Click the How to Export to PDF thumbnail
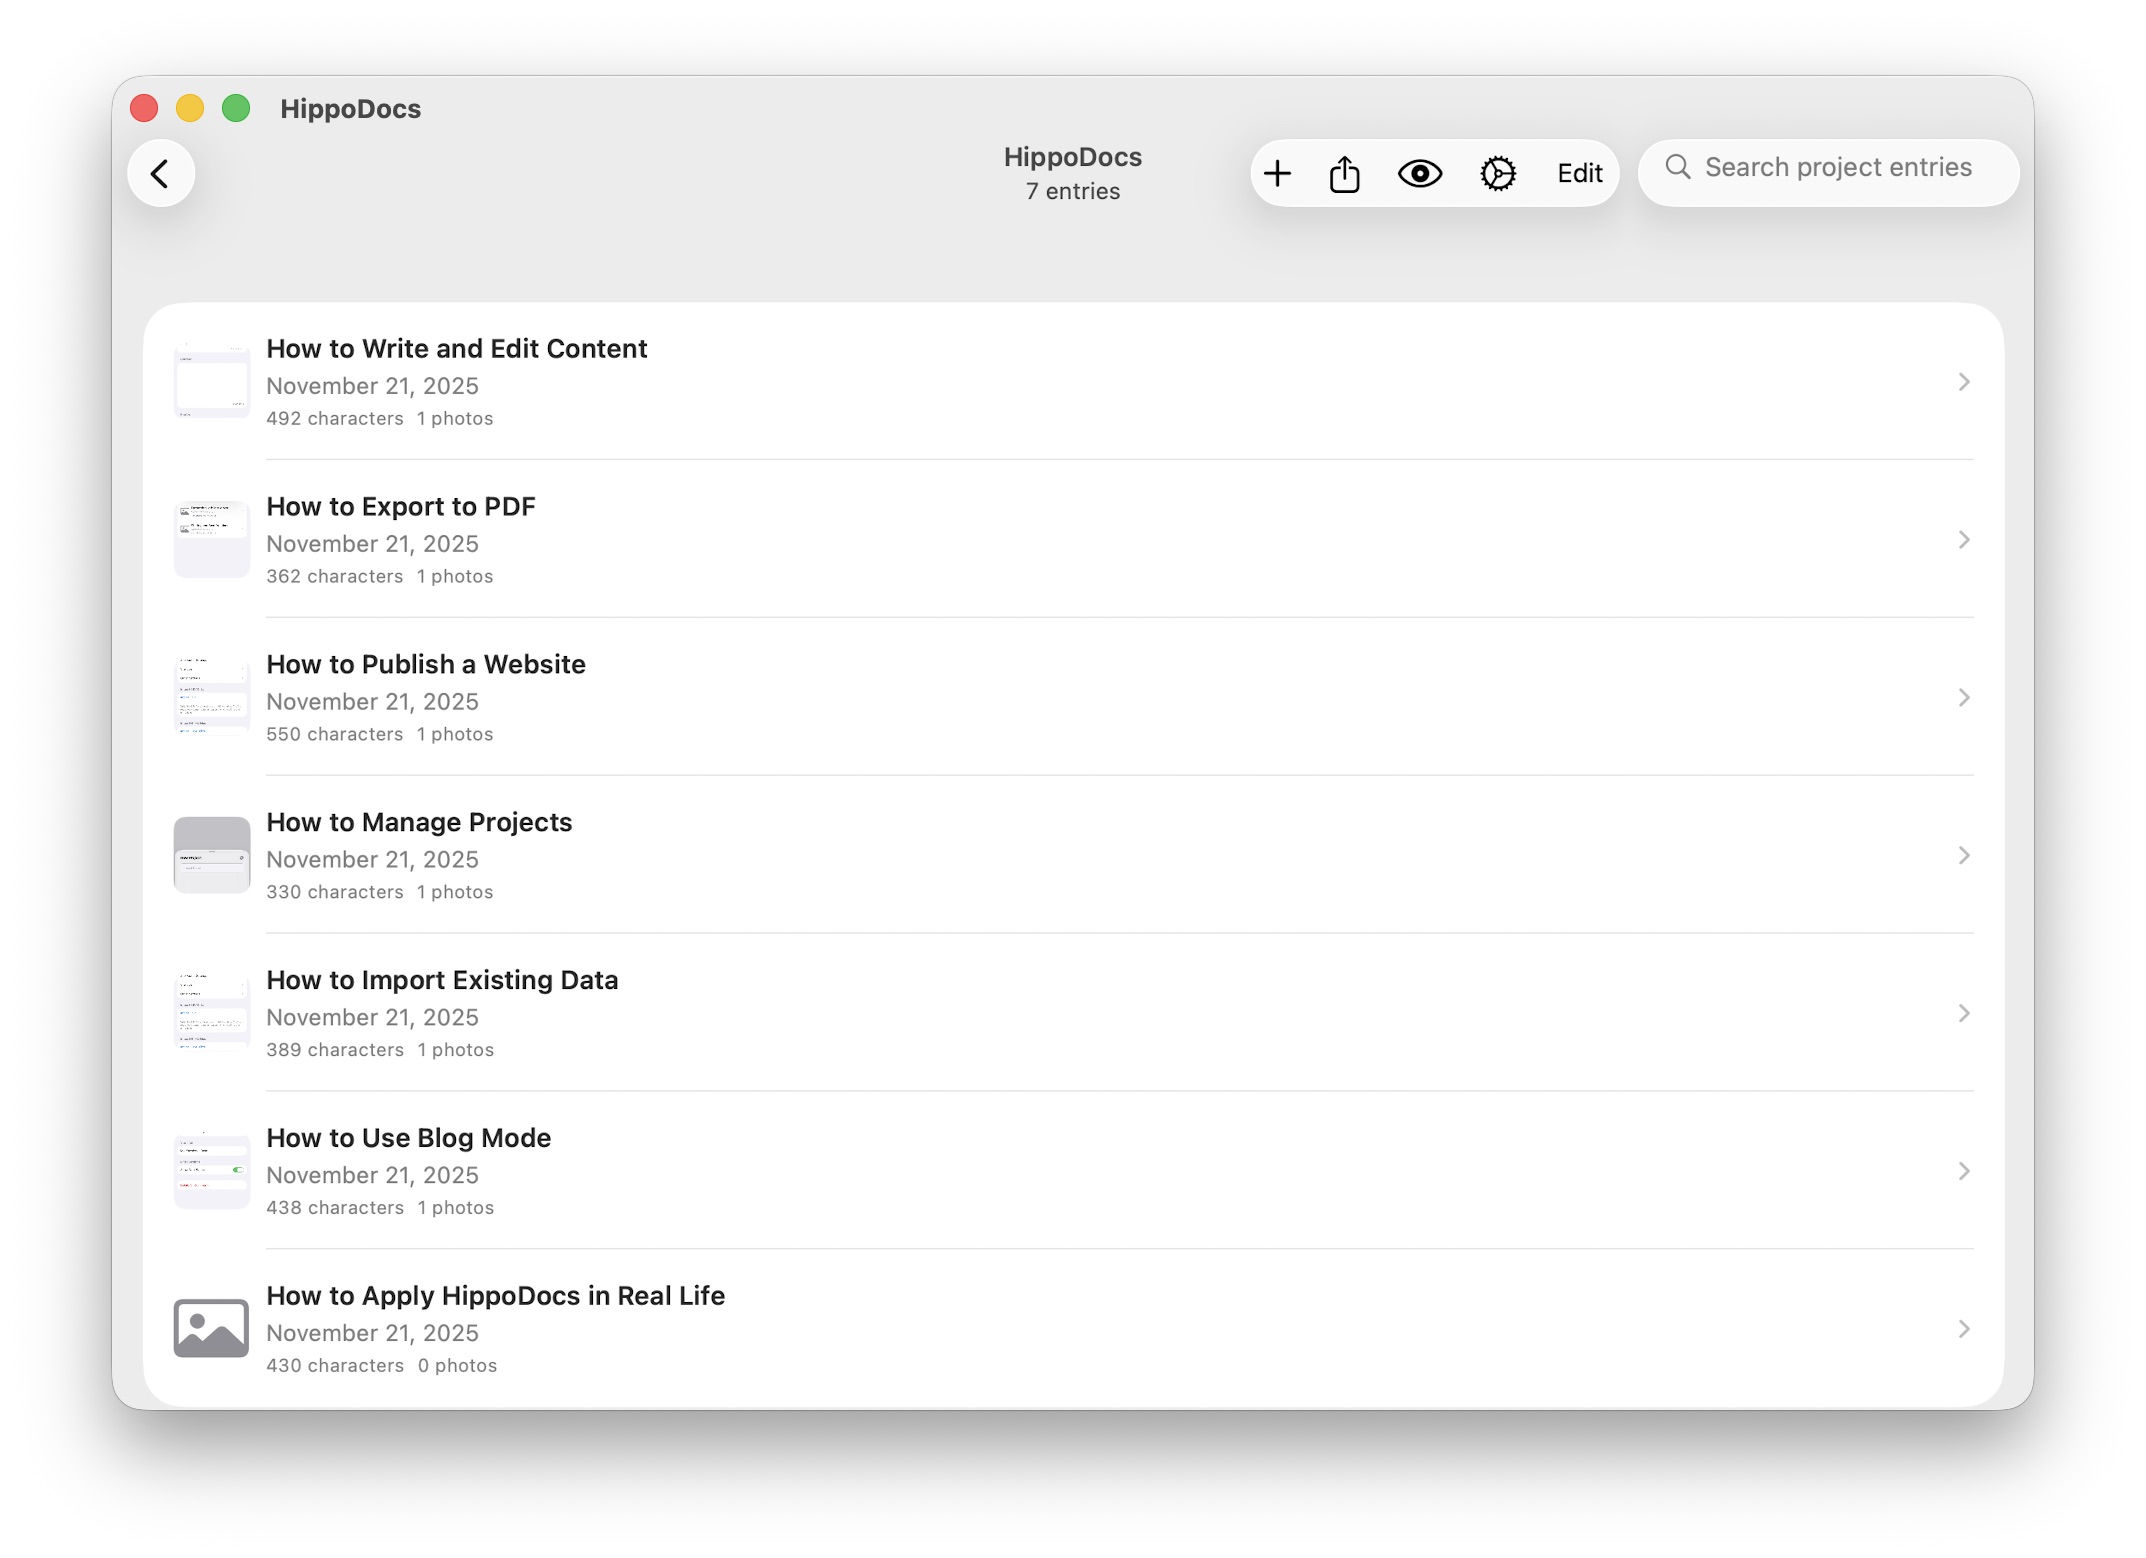The image size is (2146, 1558). pos(211,540)
